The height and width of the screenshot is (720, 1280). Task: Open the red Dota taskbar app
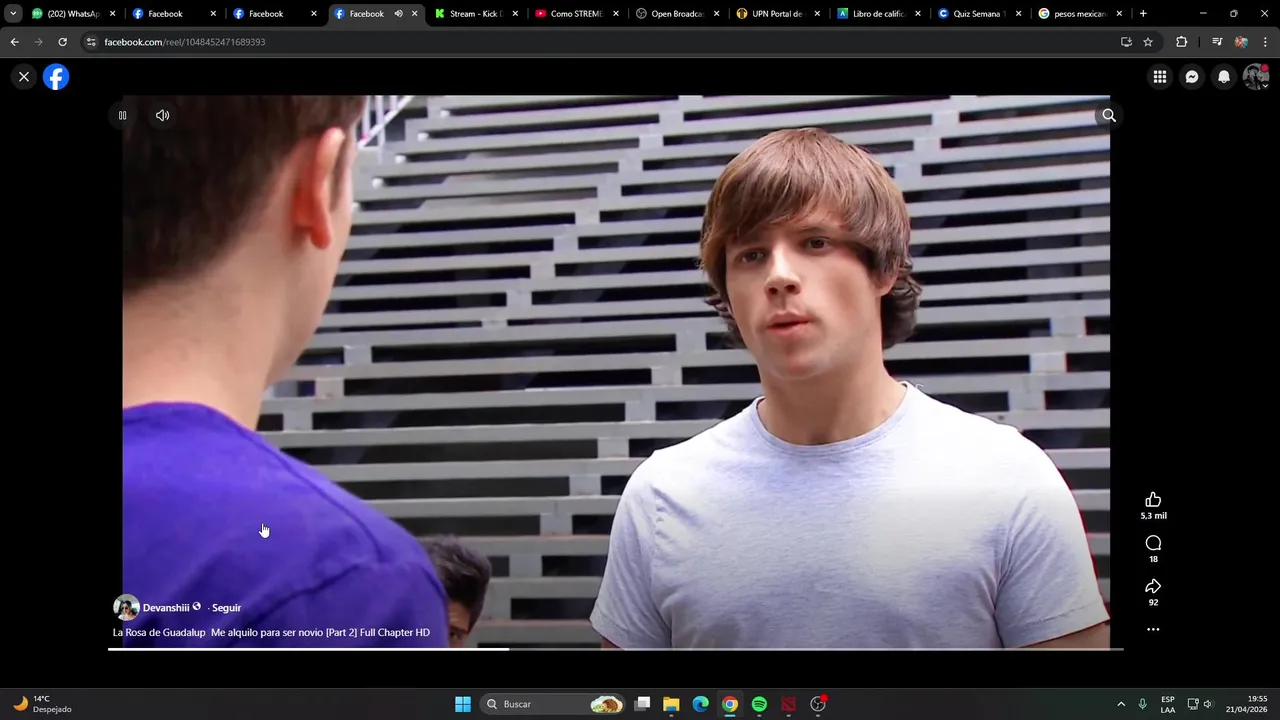789,704
